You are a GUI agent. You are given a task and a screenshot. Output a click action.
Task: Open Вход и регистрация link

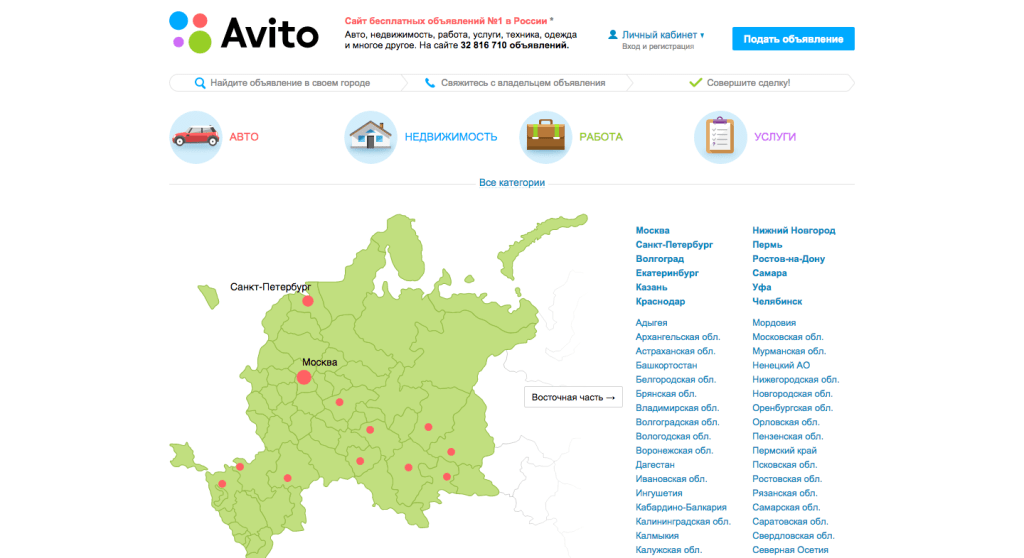[x=658, y=46]
